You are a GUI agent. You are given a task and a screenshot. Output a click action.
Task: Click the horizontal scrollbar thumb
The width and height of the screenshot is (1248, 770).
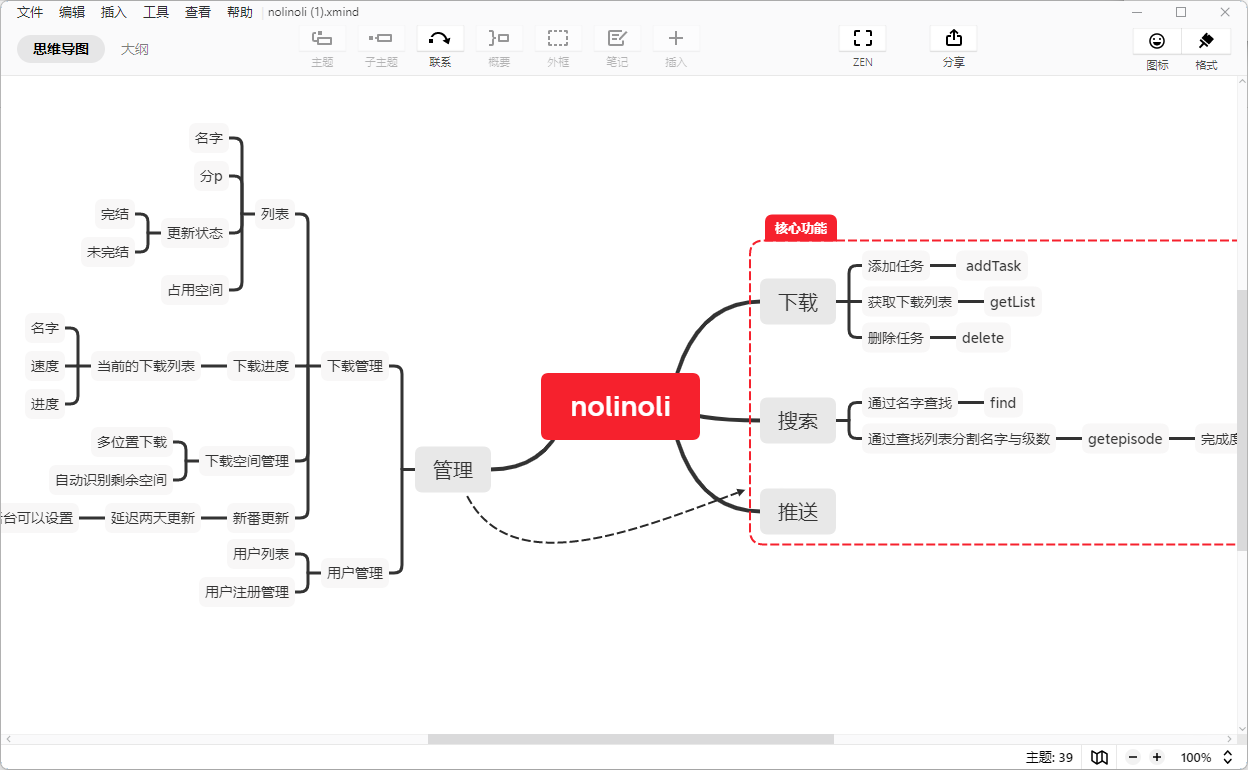[x=630, y=739]
